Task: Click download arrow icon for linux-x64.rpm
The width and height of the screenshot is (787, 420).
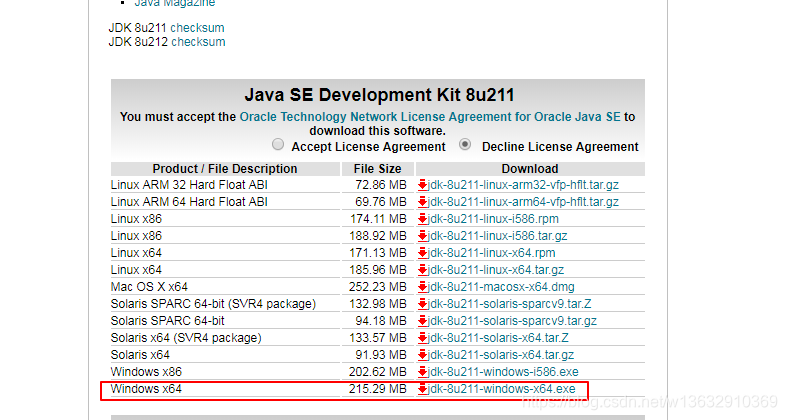Action: (x=423, y=253)
